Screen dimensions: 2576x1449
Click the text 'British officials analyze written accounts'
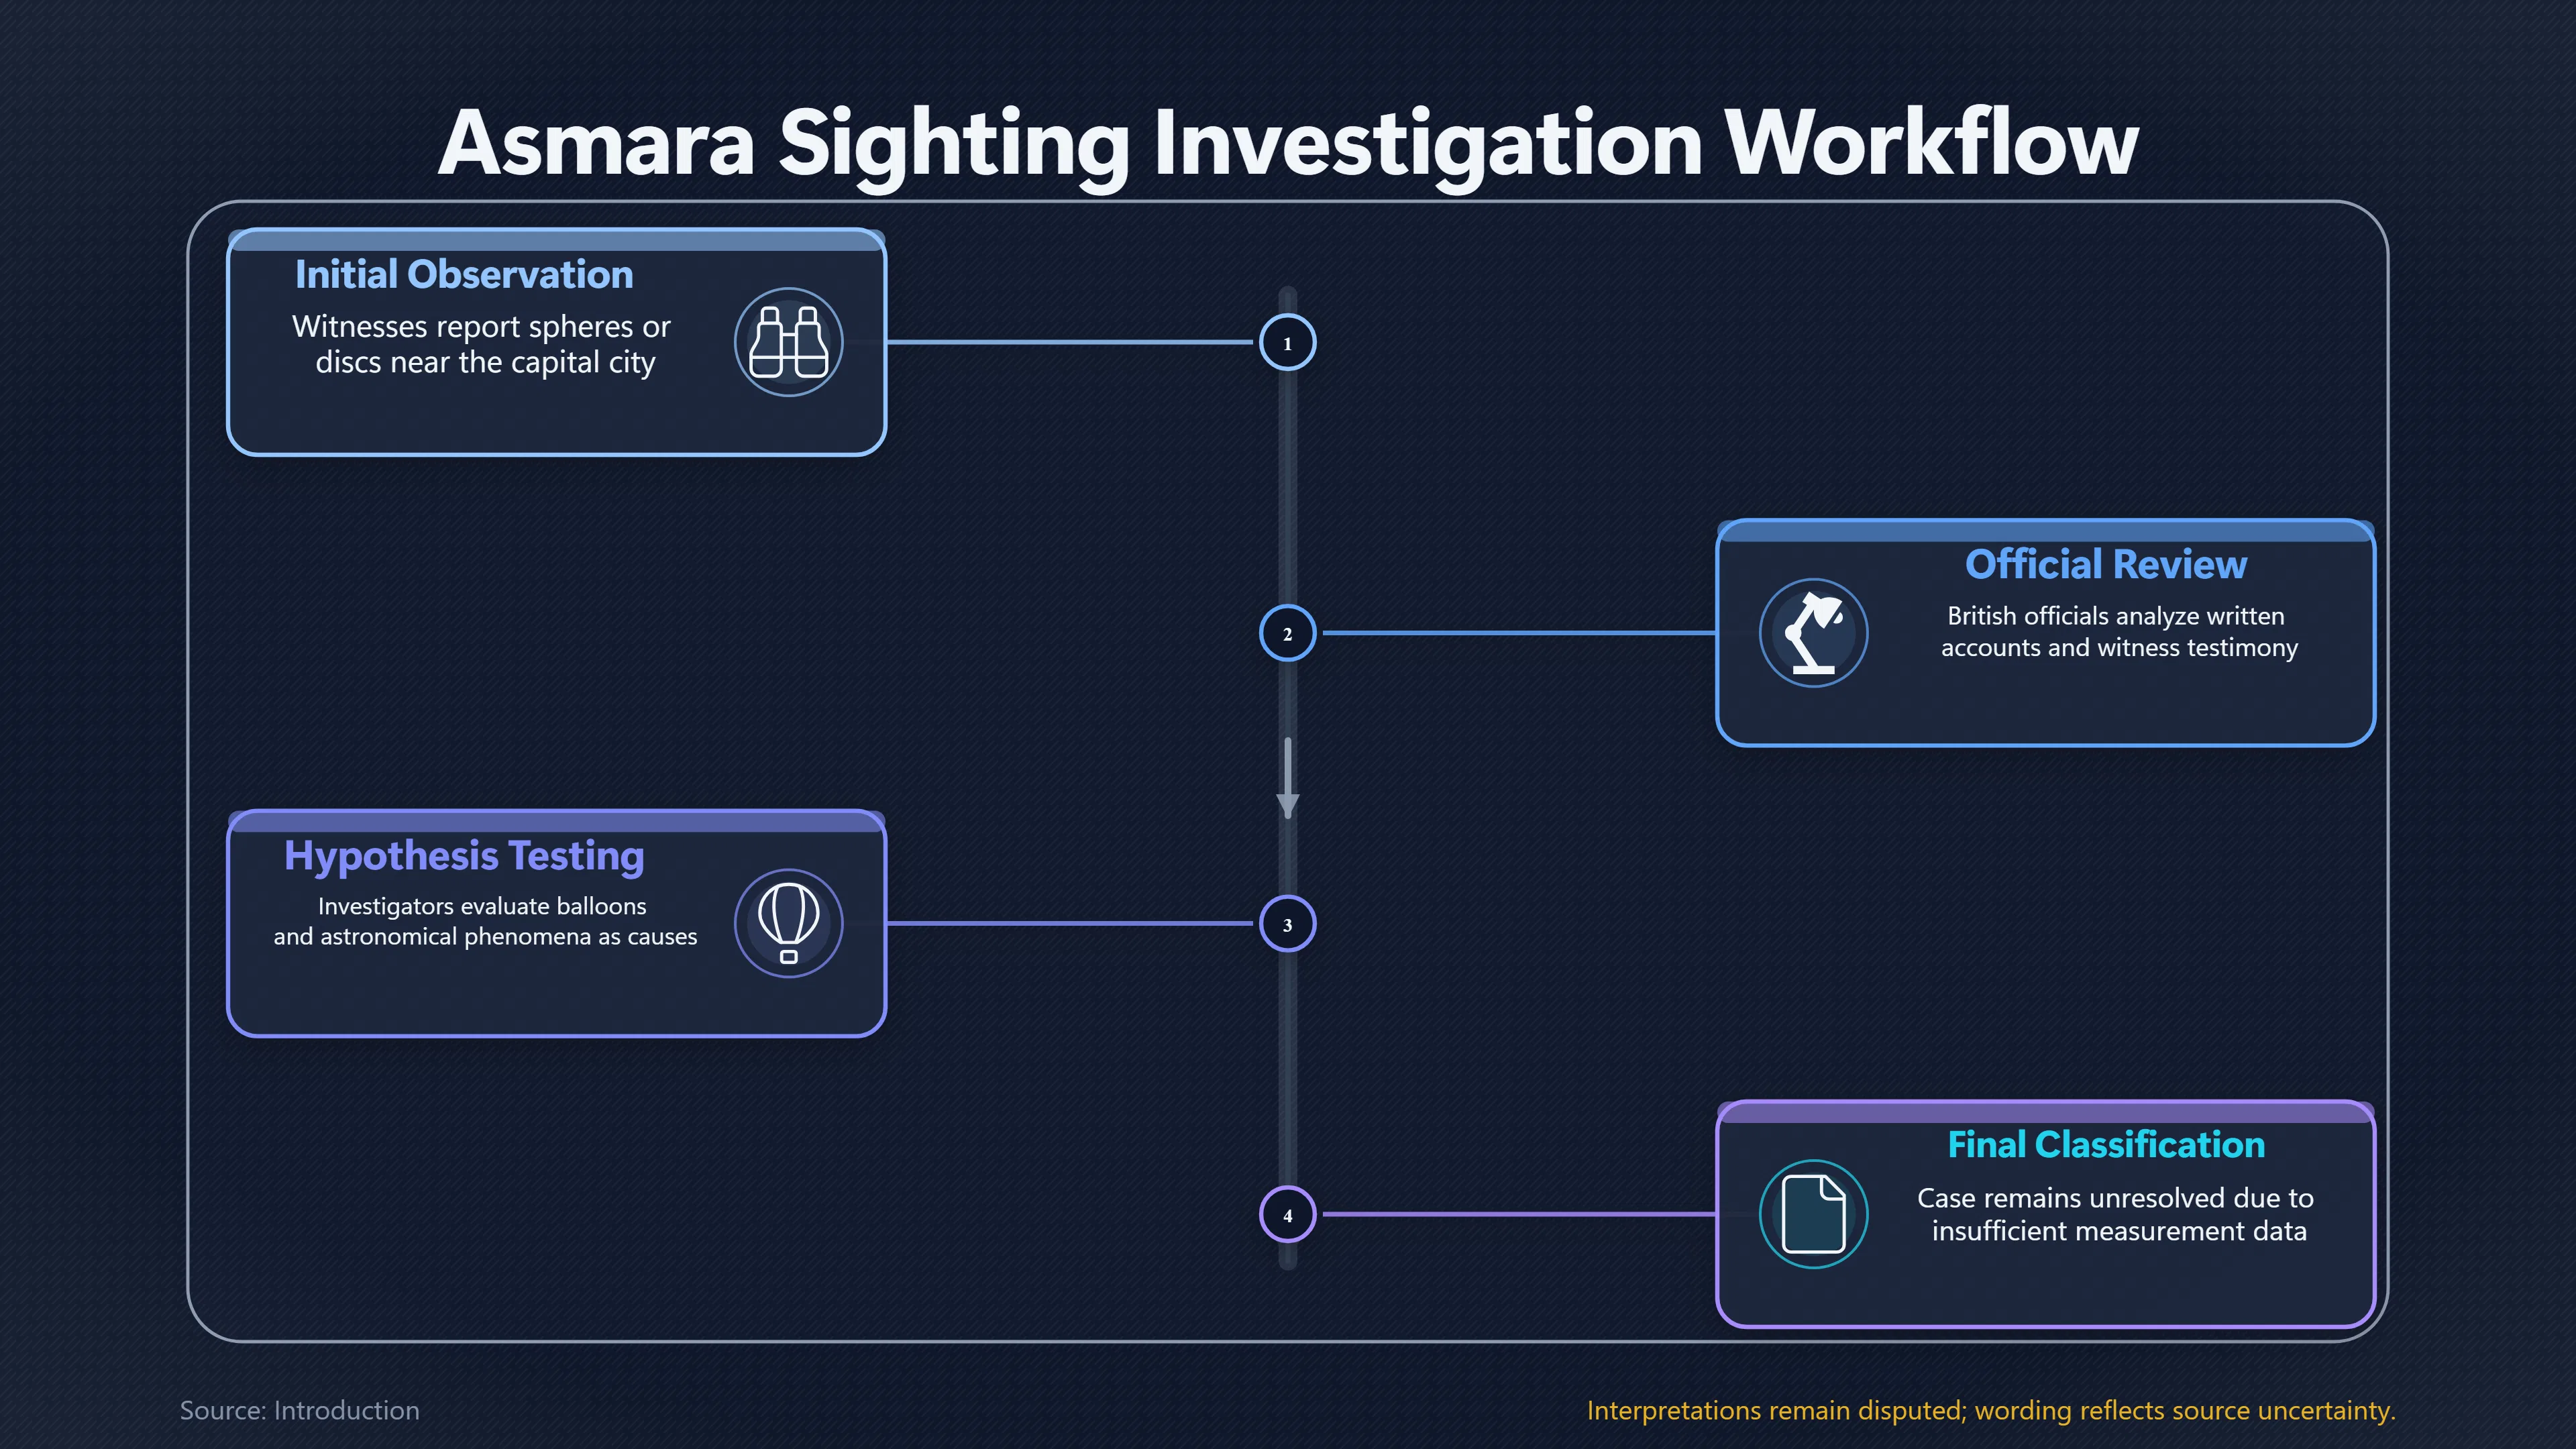click(2118, 631)
